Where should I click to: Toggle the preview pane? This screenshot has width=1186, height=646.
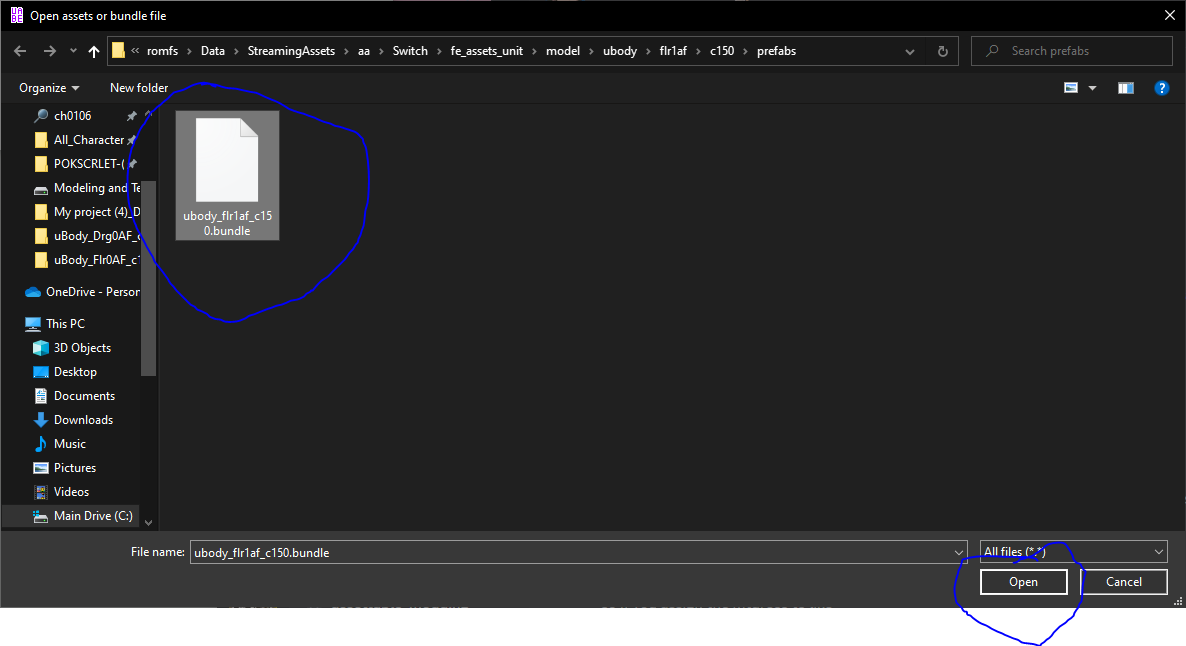click(1125, 88)
